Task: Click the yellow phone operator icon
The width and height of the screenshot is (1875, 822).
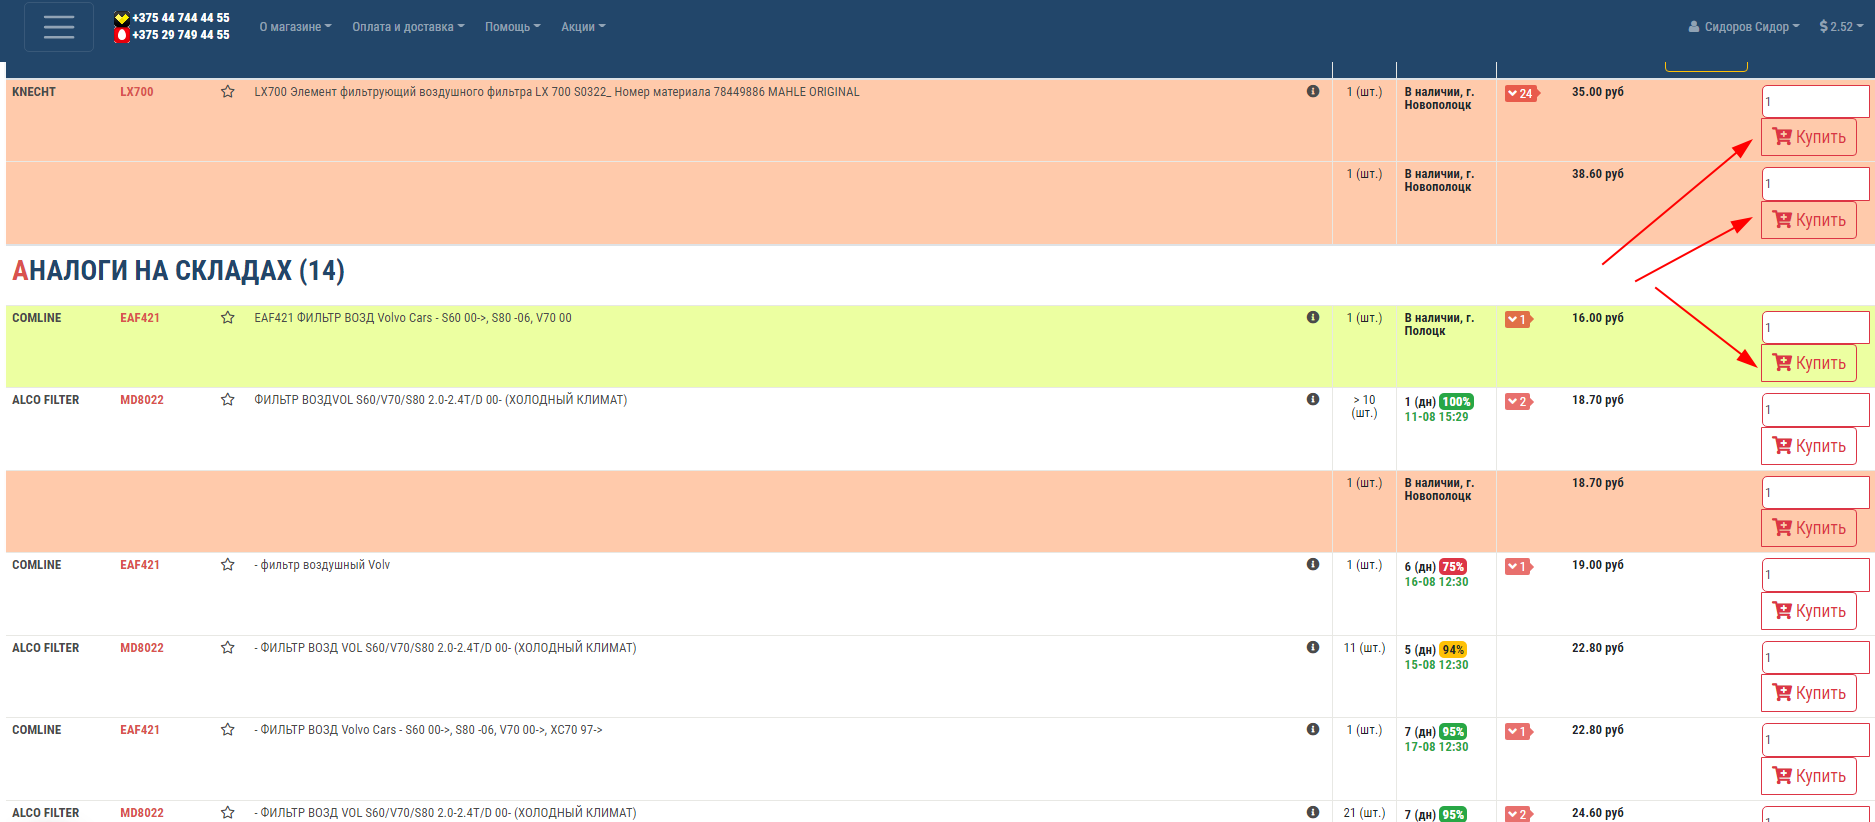Action: (x=122, y=18)
